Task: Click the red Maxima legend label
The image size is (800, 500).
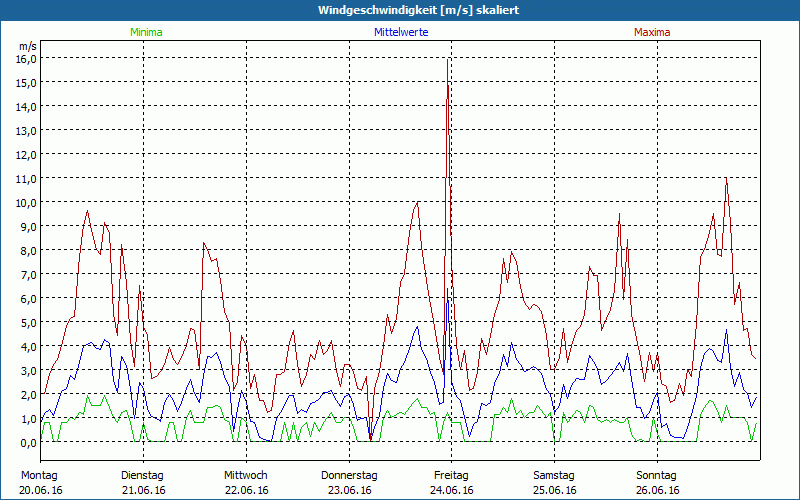Action: click(652, 32)
